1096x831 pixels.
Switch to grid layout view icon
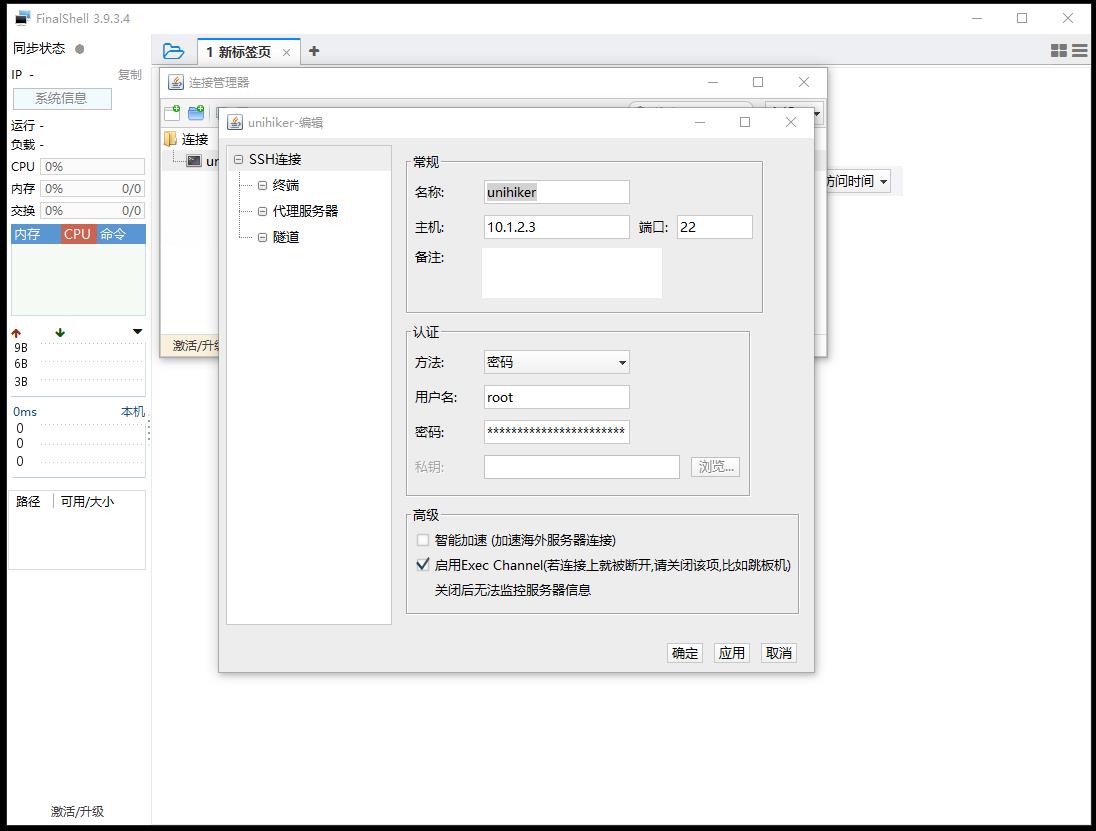tap(1059, 50)
